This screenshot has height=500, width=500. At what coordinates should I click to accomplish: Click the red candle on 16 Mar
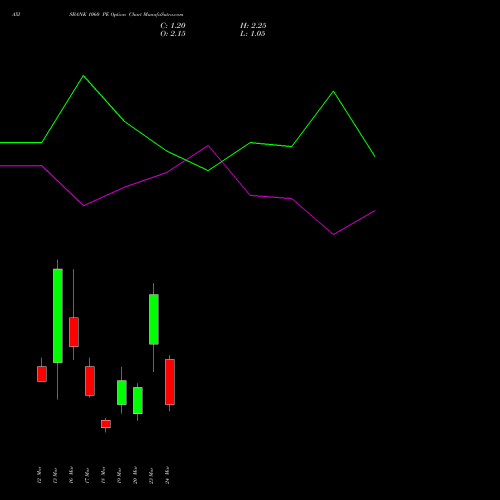pos(74,332)
